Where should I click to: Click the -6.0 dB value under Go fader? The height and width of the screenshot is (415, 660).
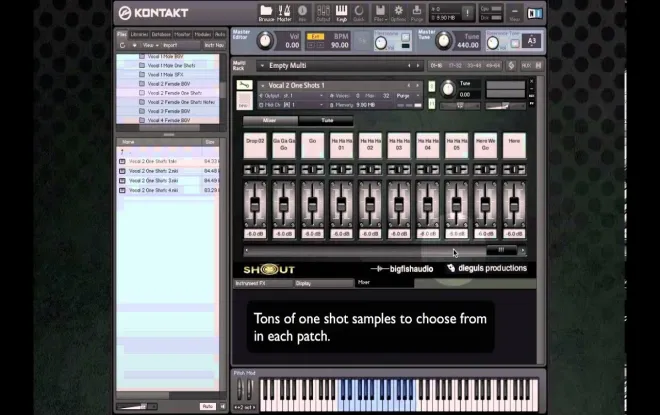point(312,234)
